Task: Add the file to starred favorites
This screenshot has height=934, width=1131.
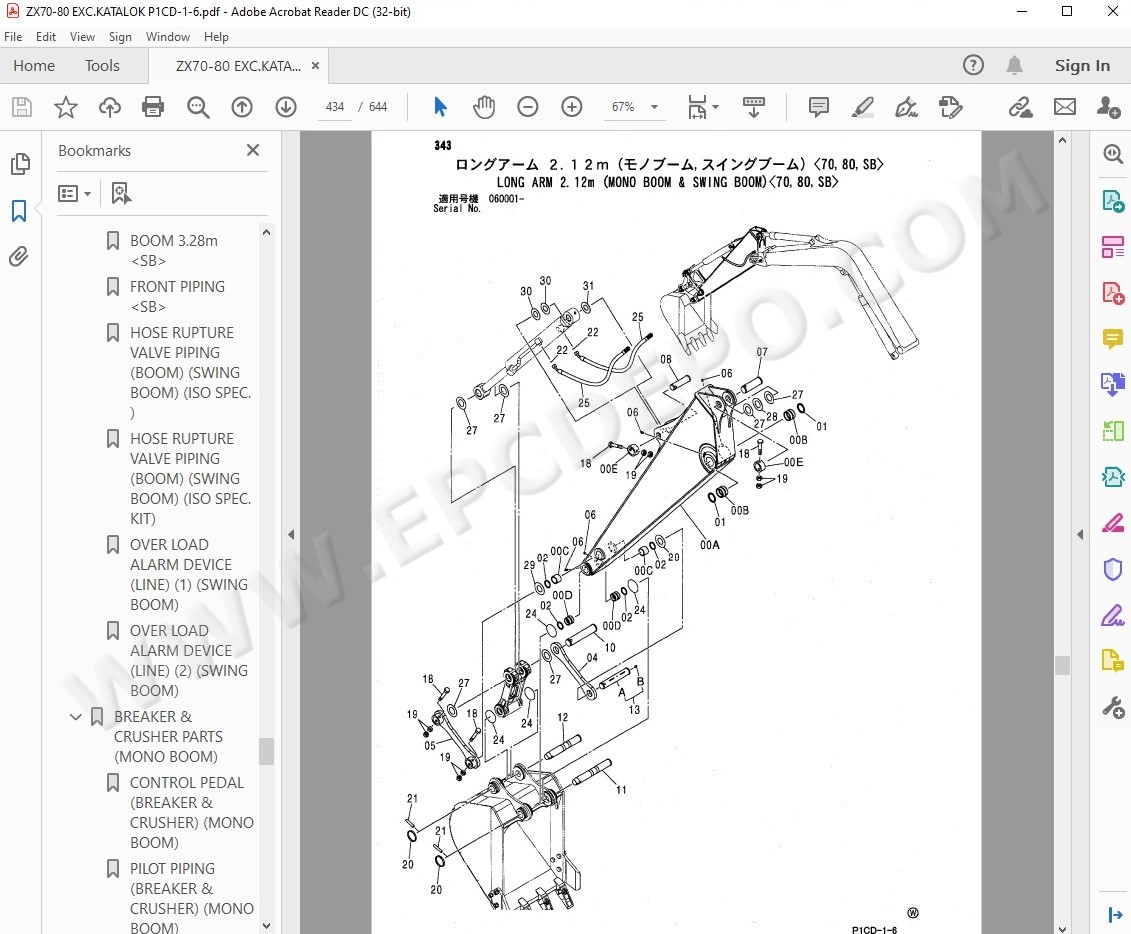Action: [66, 107]
